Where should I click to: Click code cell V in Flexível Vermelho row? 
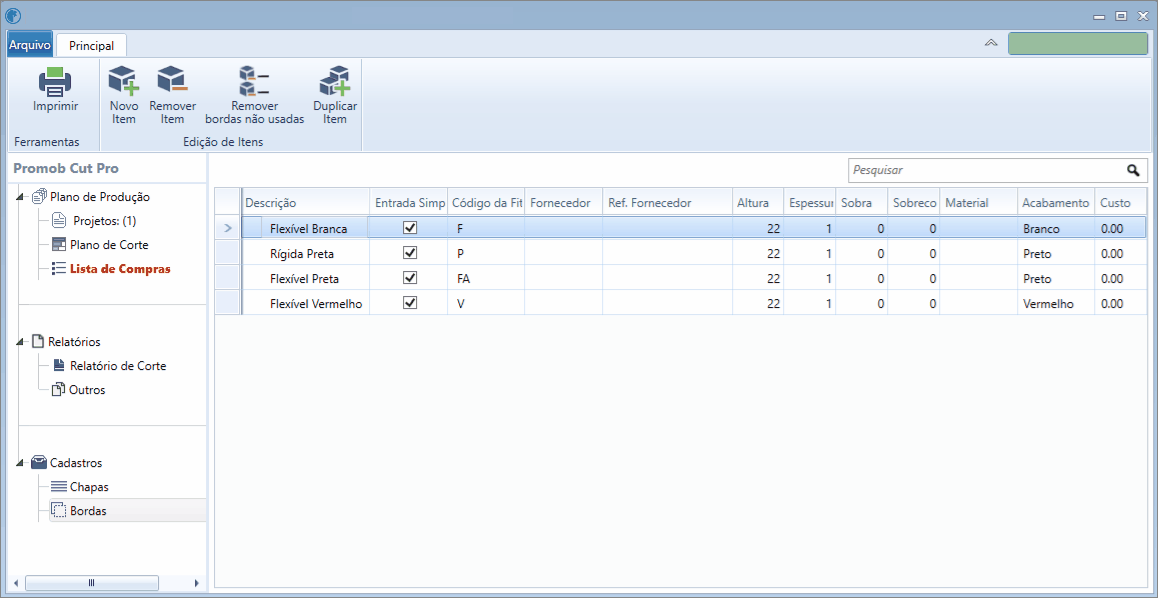tap(486, 303)
